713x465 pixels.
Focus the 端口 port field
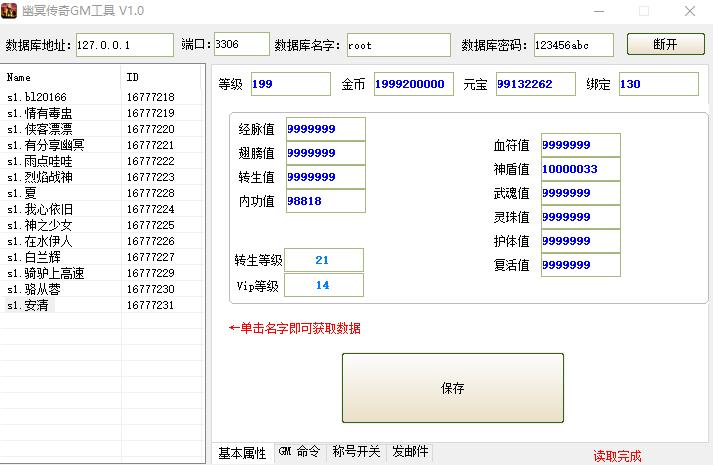241,45
